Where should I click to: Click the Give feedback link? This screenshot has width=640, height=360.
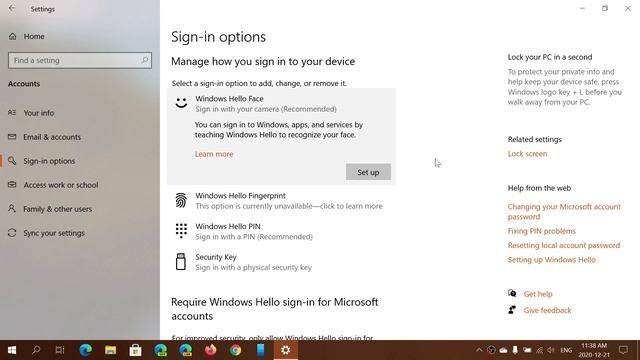coord(547,310)
